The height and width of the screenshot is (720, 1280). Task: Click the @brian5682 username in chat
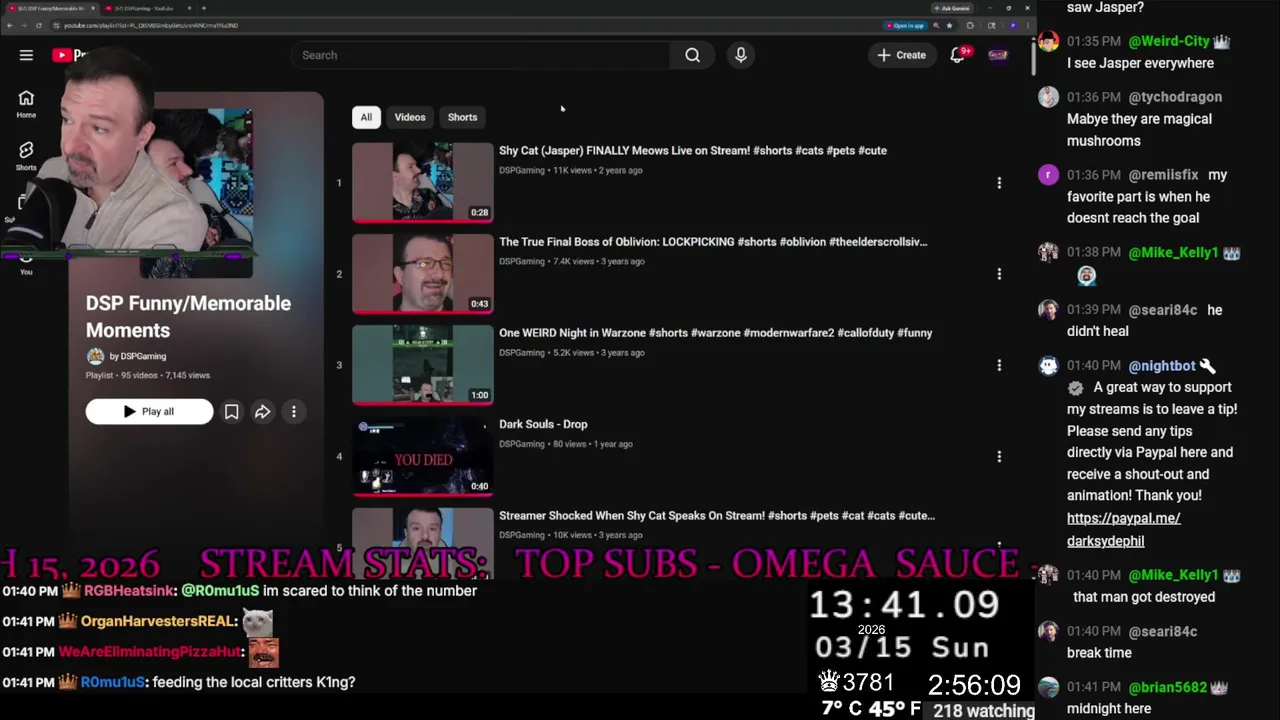click(x=1169, y=688)
